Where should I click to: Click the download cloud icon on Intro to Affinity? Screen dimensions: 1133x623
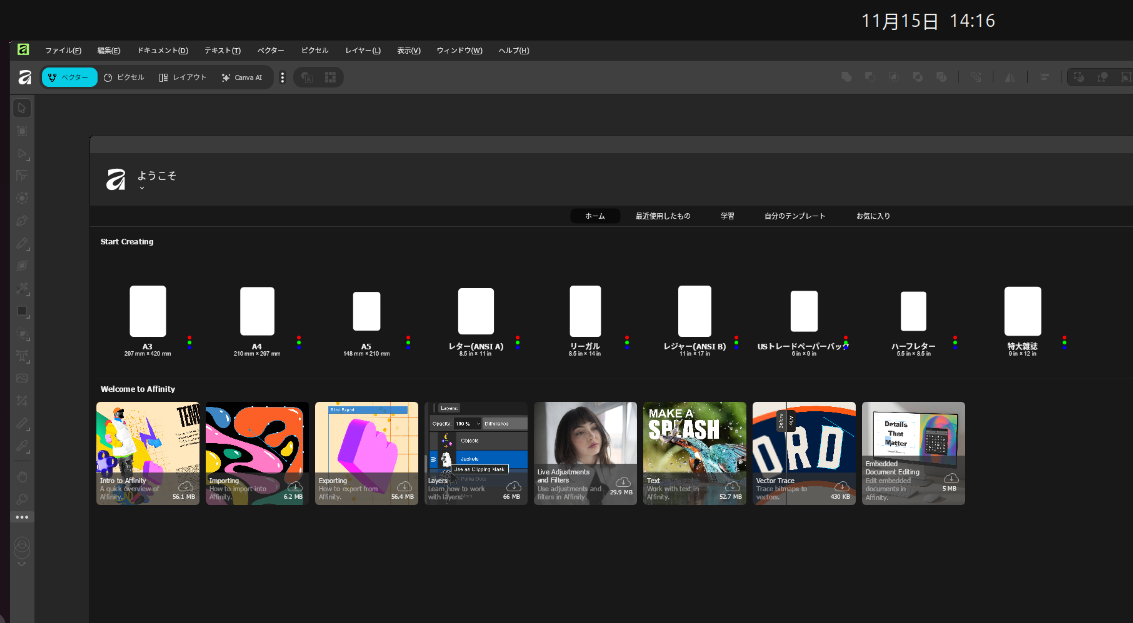(183, 486)
